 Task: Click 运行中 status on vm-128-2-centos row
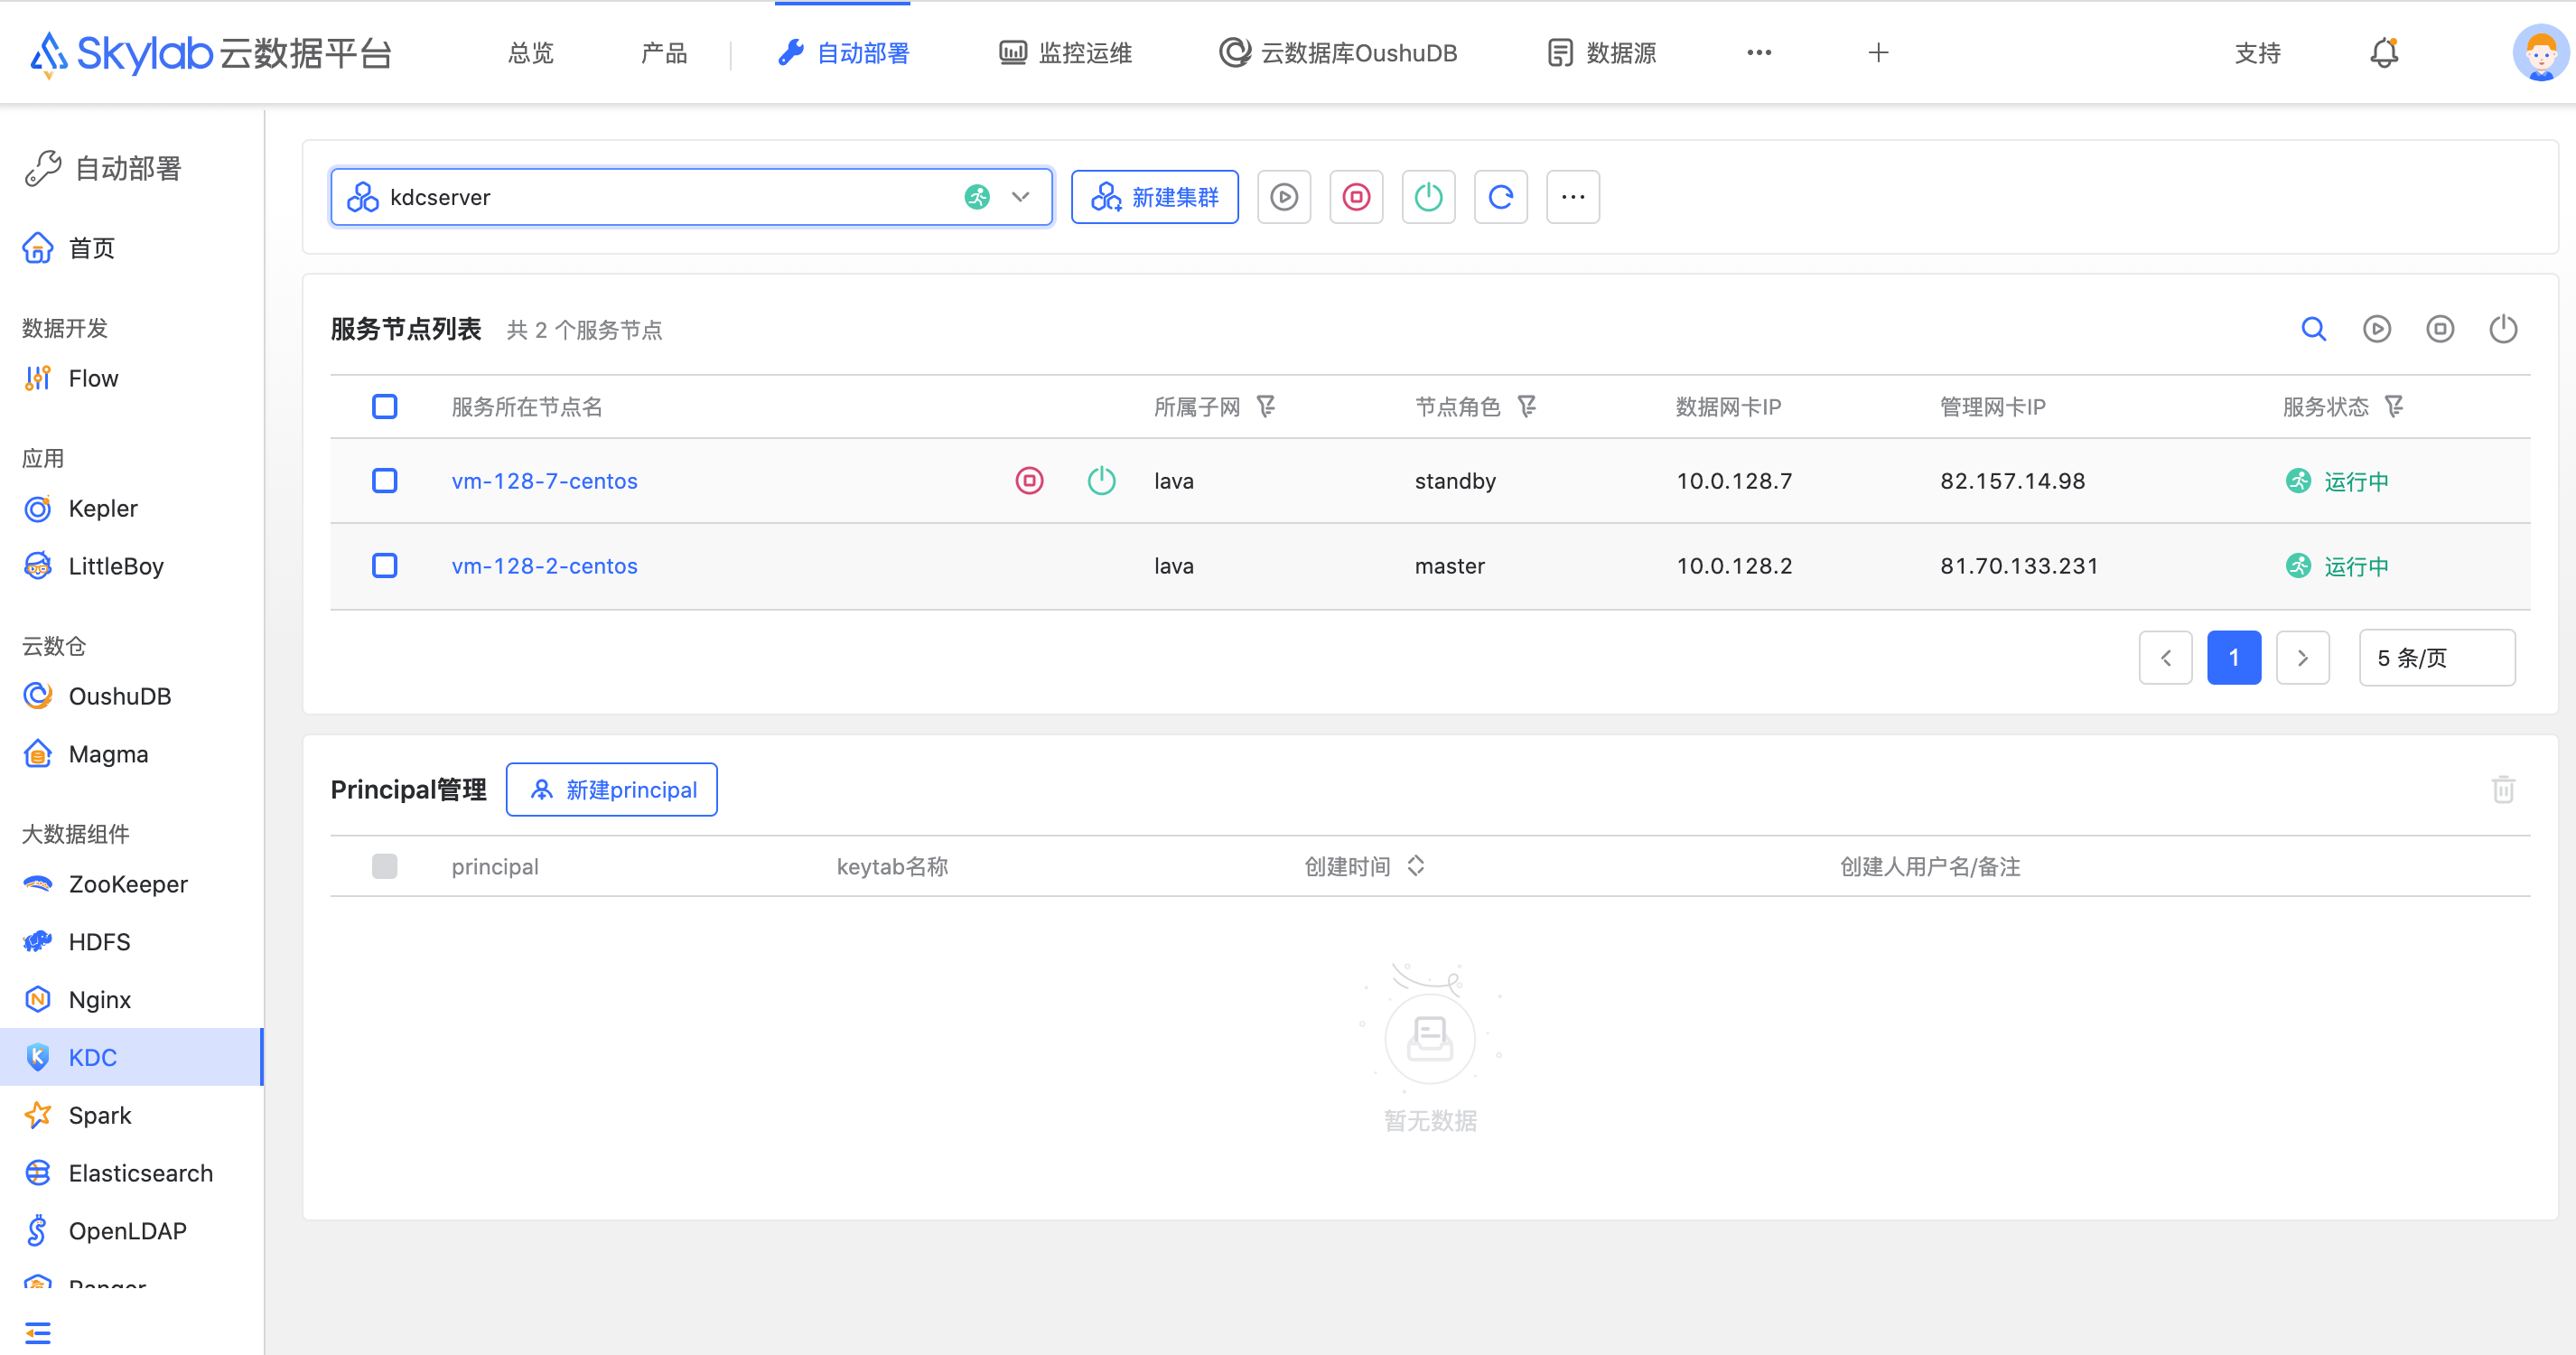tap(2337, 566)
